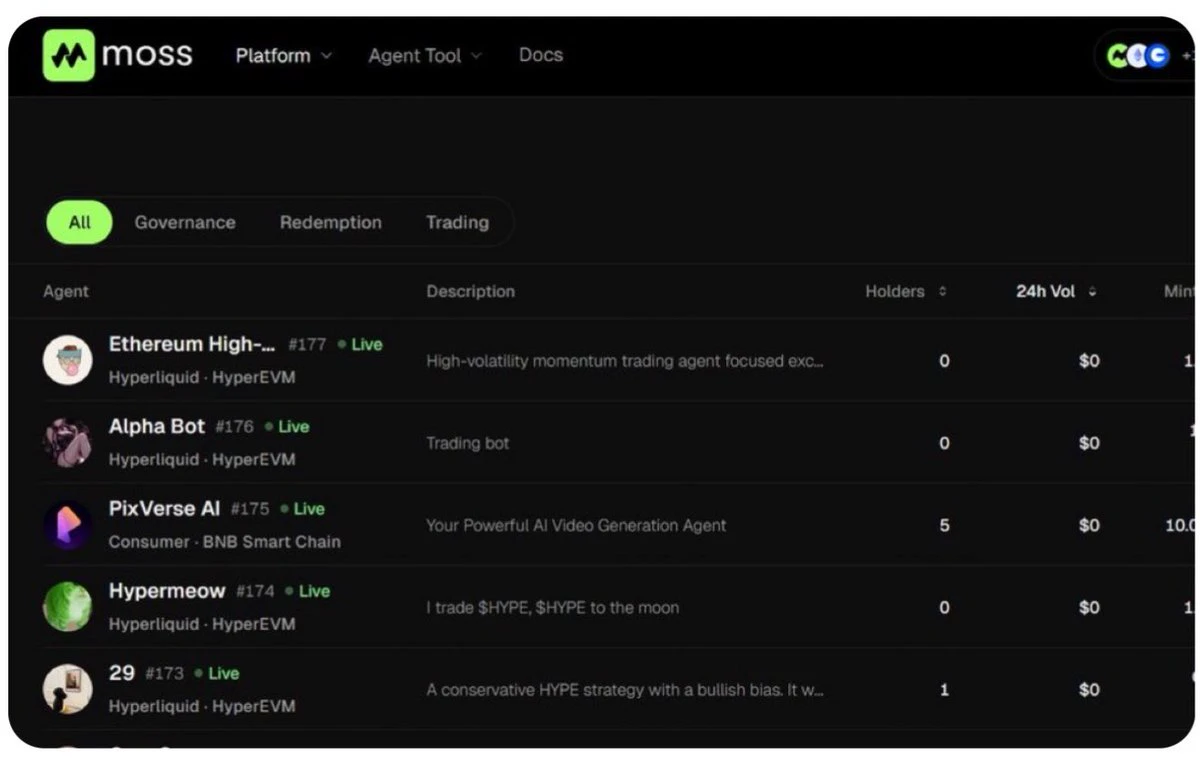The height and width of the screenshot is (764, 1200).
Task: Click the holders count 1 for agent 29
Action: tap(944, 690)
